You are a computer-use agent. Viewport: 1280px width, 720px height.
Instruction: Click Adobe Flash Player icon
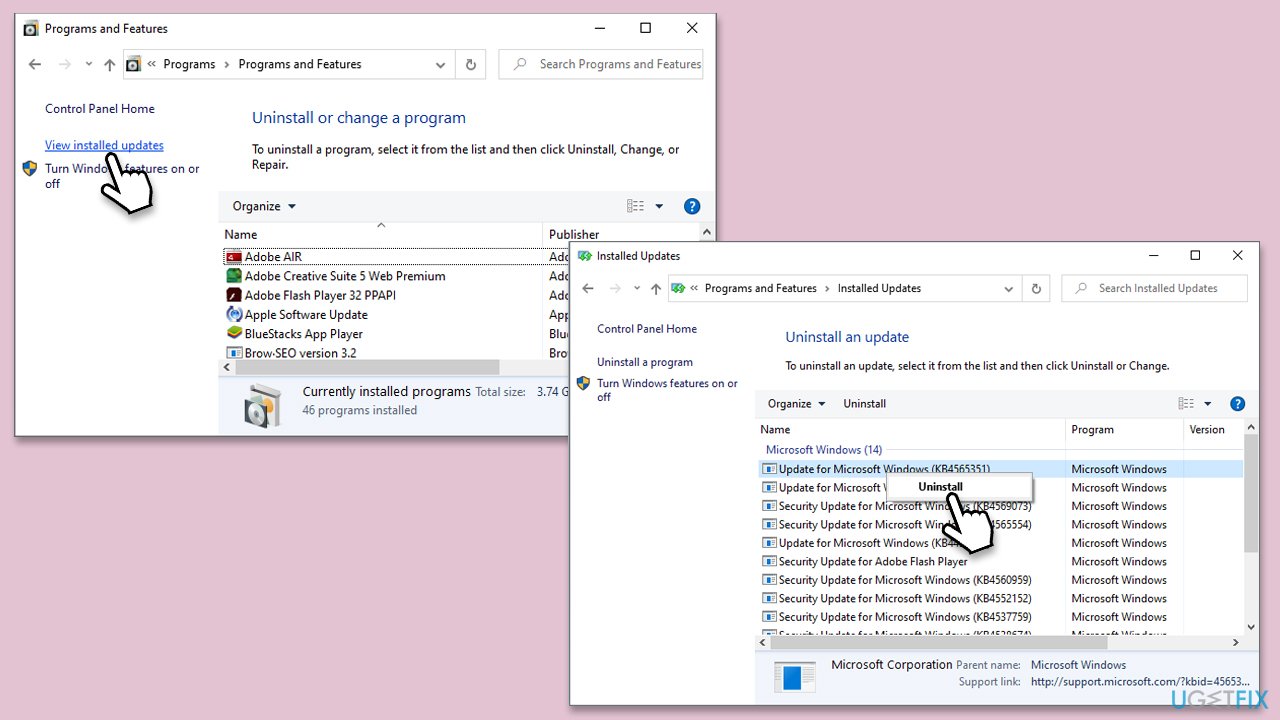coord(234,295)
